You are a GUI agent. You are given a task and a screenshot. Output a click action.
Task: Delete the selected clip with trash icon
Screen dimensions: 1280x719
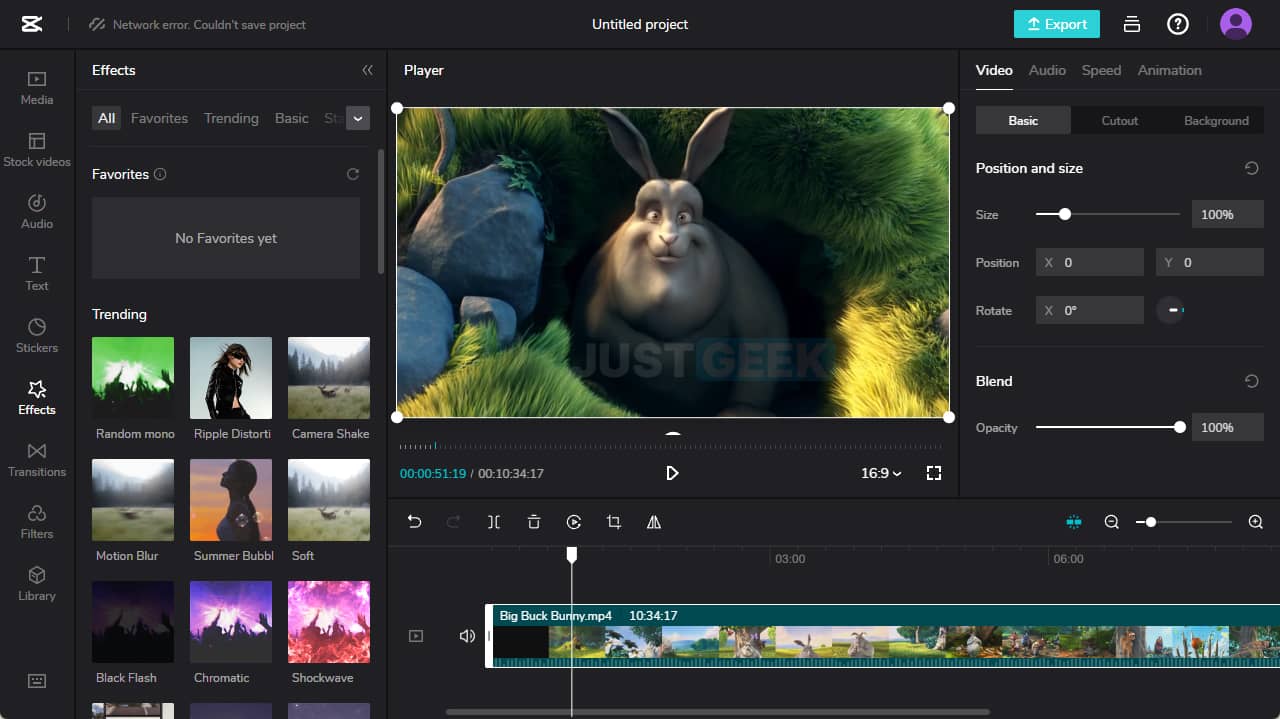point(534,522)
